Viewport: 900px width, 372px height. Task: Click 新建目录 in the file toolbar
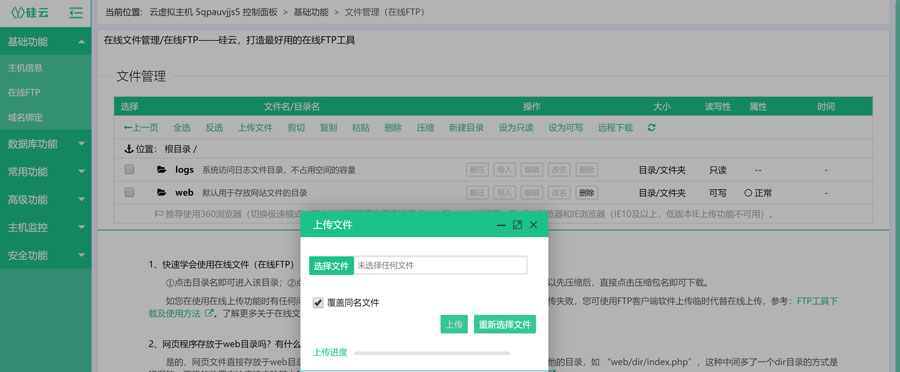(467, 127)
